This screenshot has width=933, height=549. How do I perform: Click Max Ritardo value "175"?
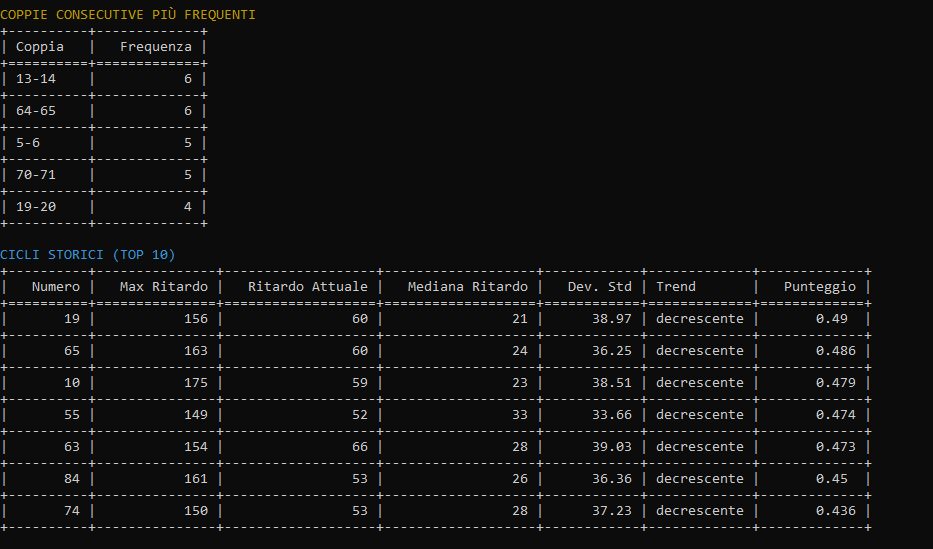[x=196, y=383]
